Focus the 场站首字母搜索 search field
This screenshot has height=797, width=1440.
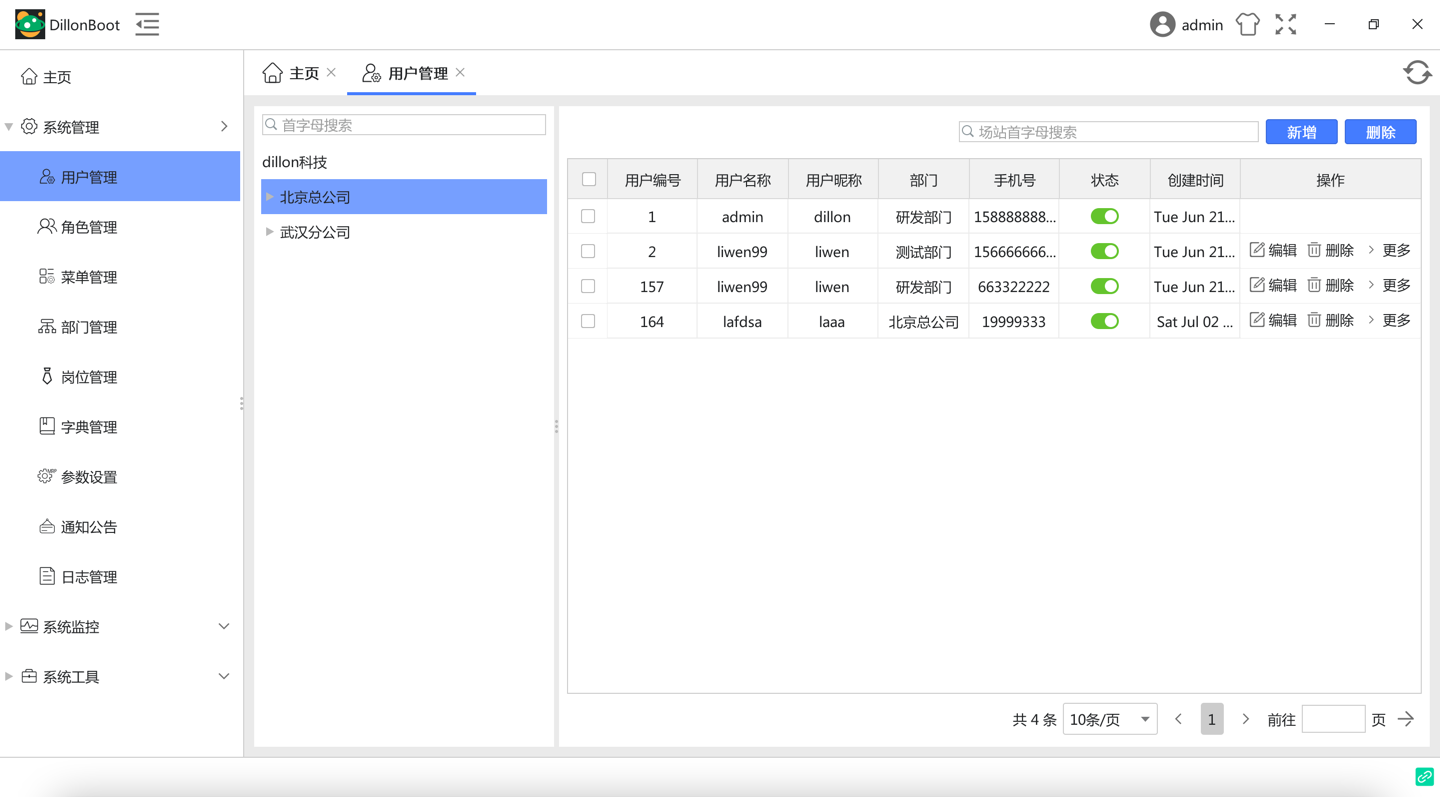[1108, 132]
